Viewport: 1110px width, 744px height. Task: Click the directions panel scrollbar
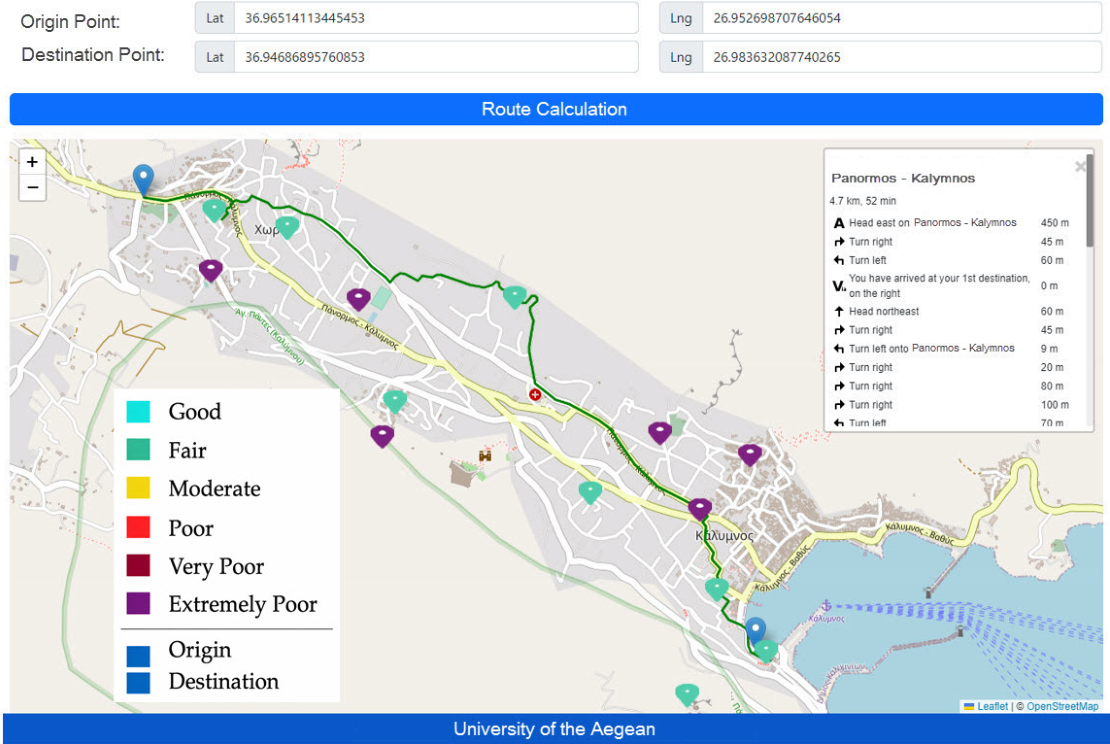pos(1090,200)
